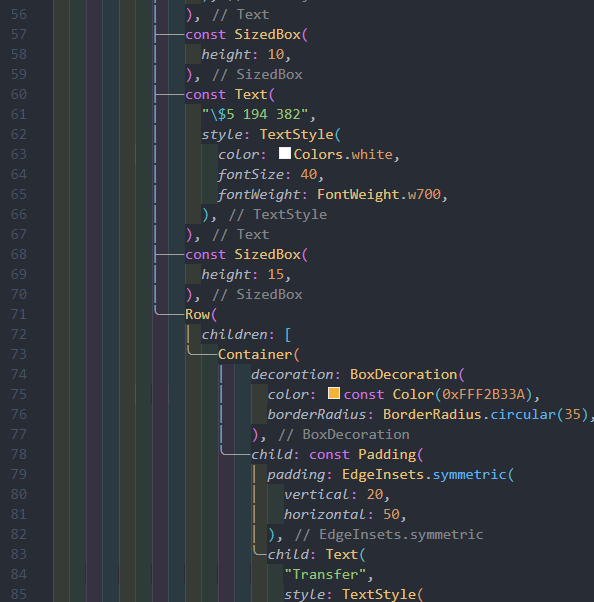Click the // Text comment on line 67

coord(241,235)
